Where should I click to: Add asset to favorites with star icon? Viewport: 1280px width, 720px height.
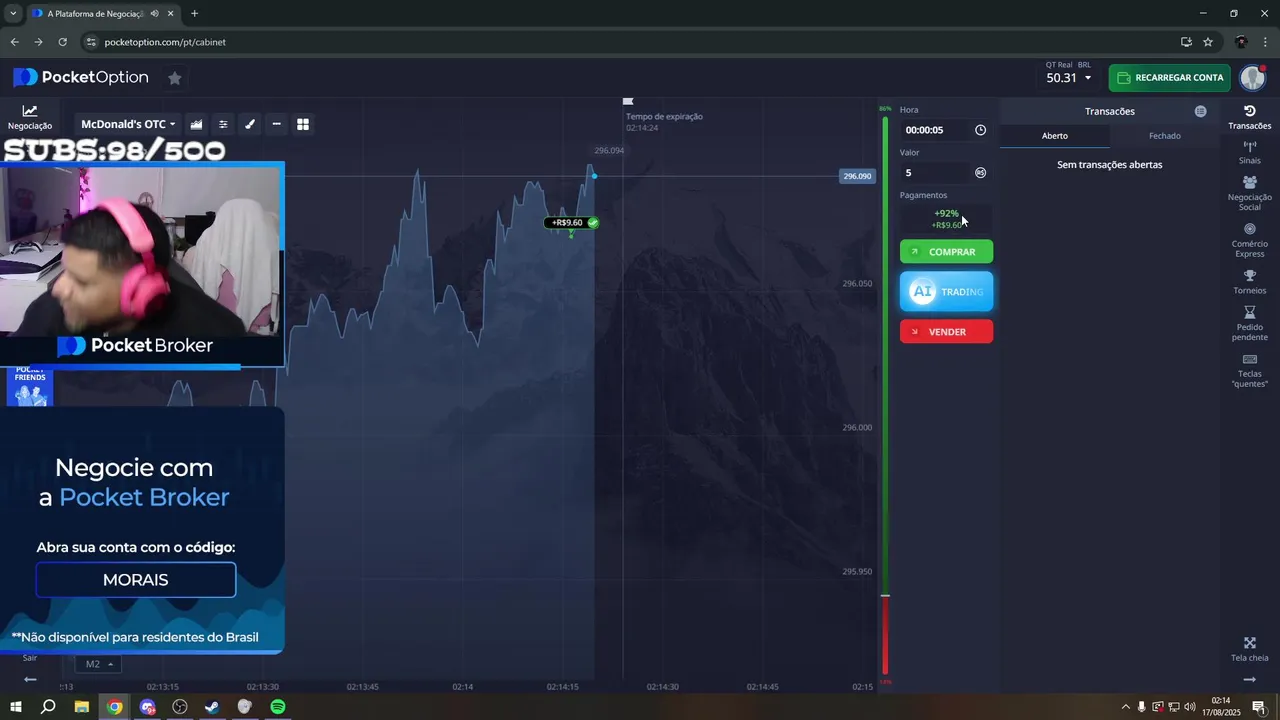[x=174, y=78]
